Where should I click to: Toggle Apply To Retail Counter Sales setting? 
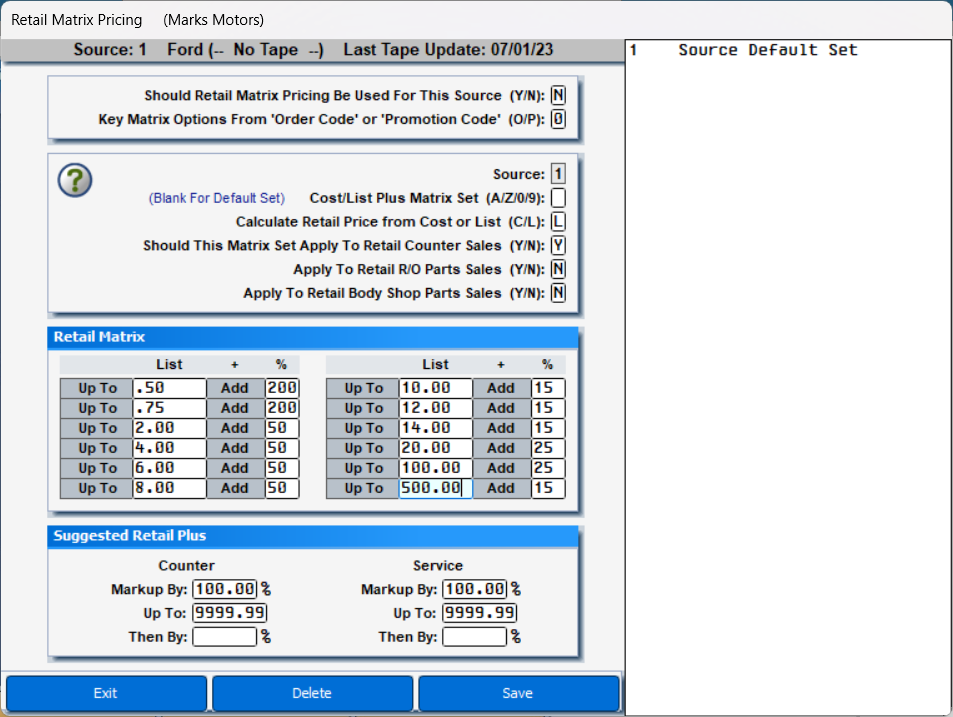558,245
